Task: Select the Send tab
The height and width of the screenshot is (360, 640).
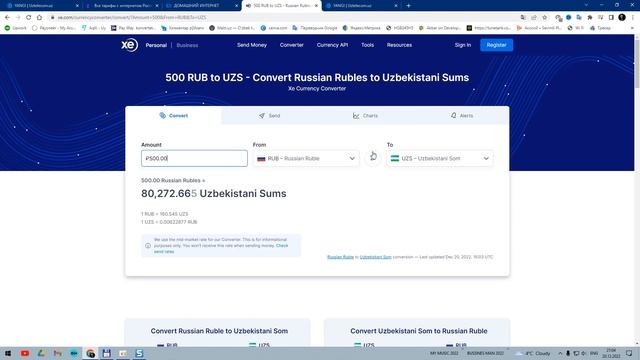Action: (x=269, y=116)
